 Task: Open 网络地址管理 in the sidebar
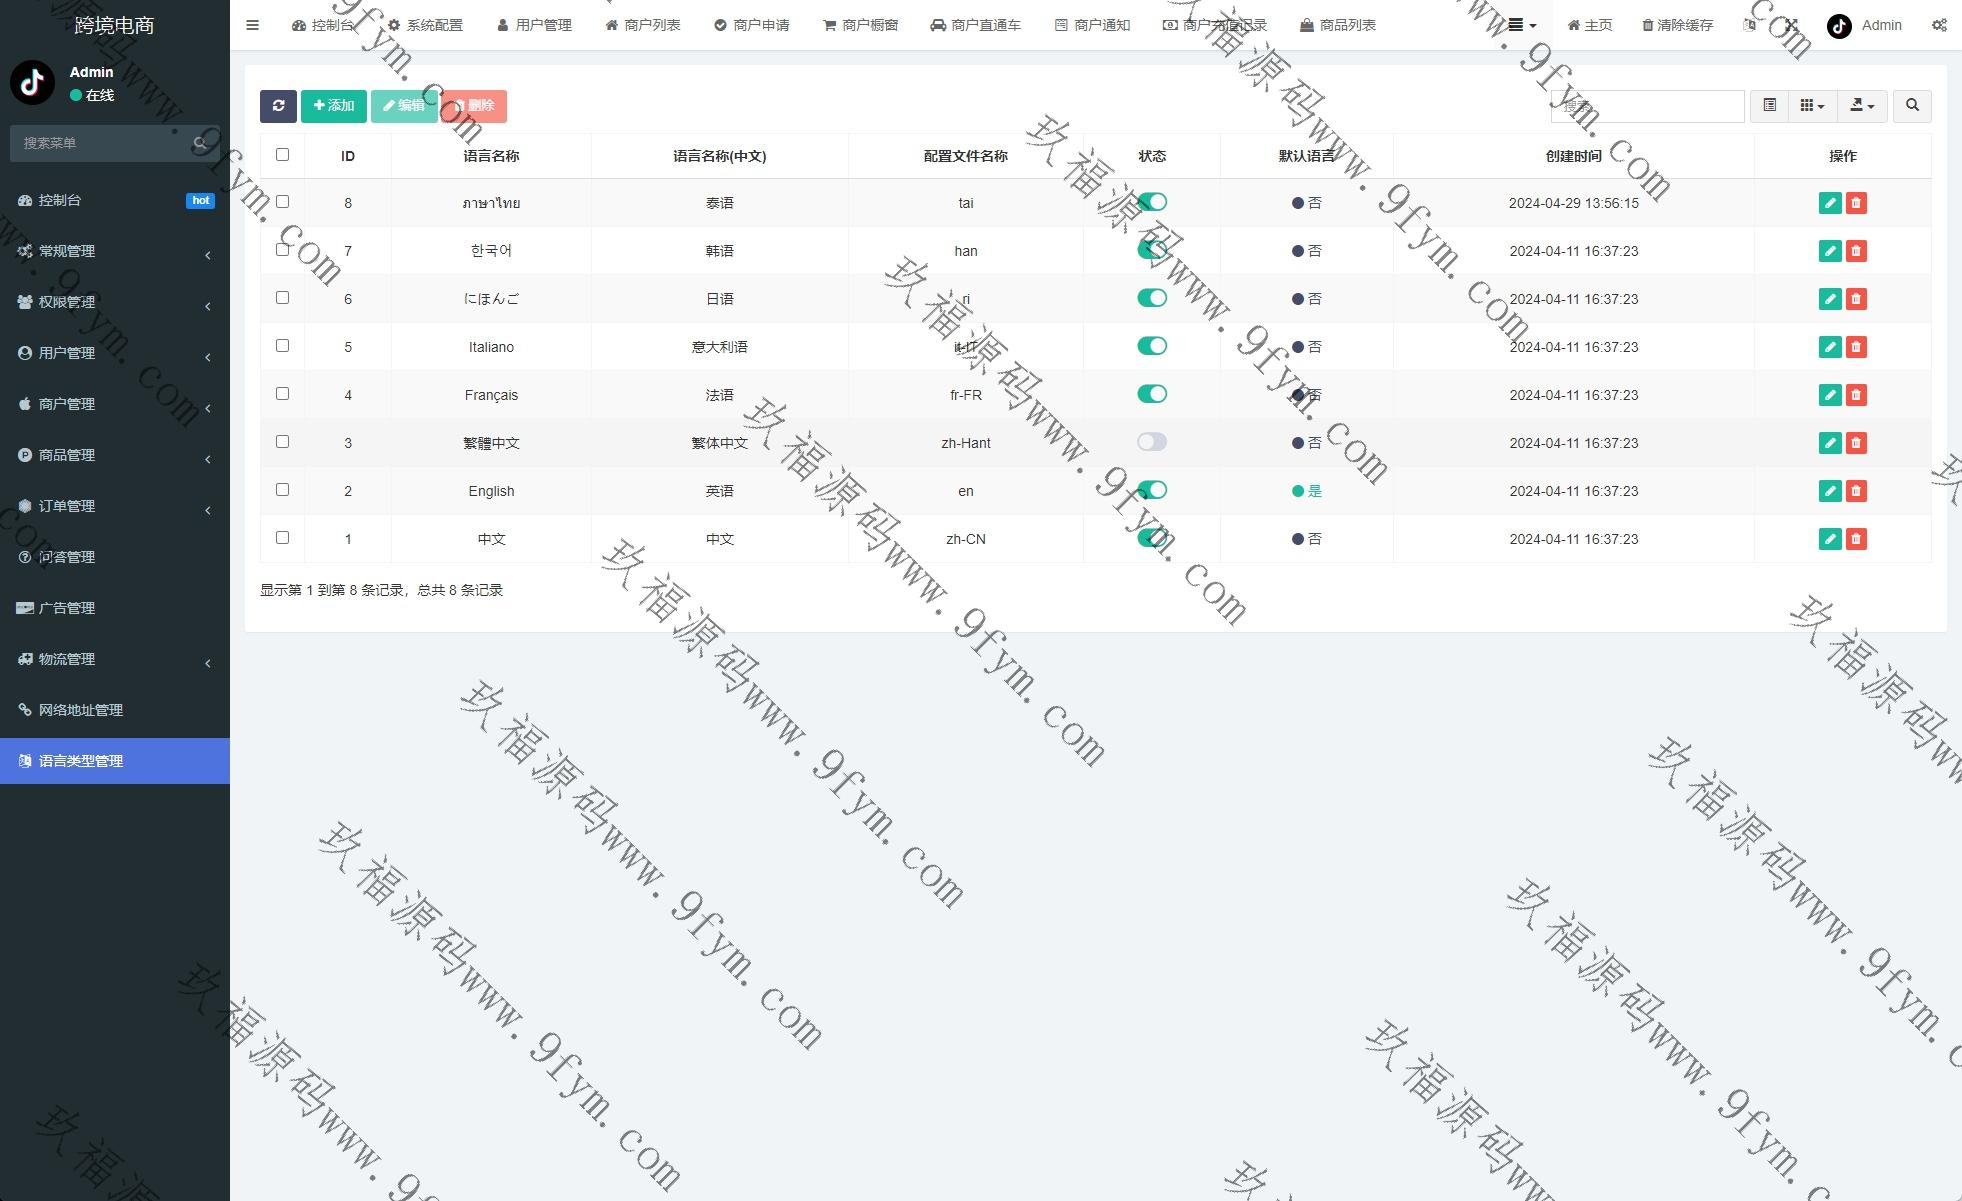tap(80, 710)
